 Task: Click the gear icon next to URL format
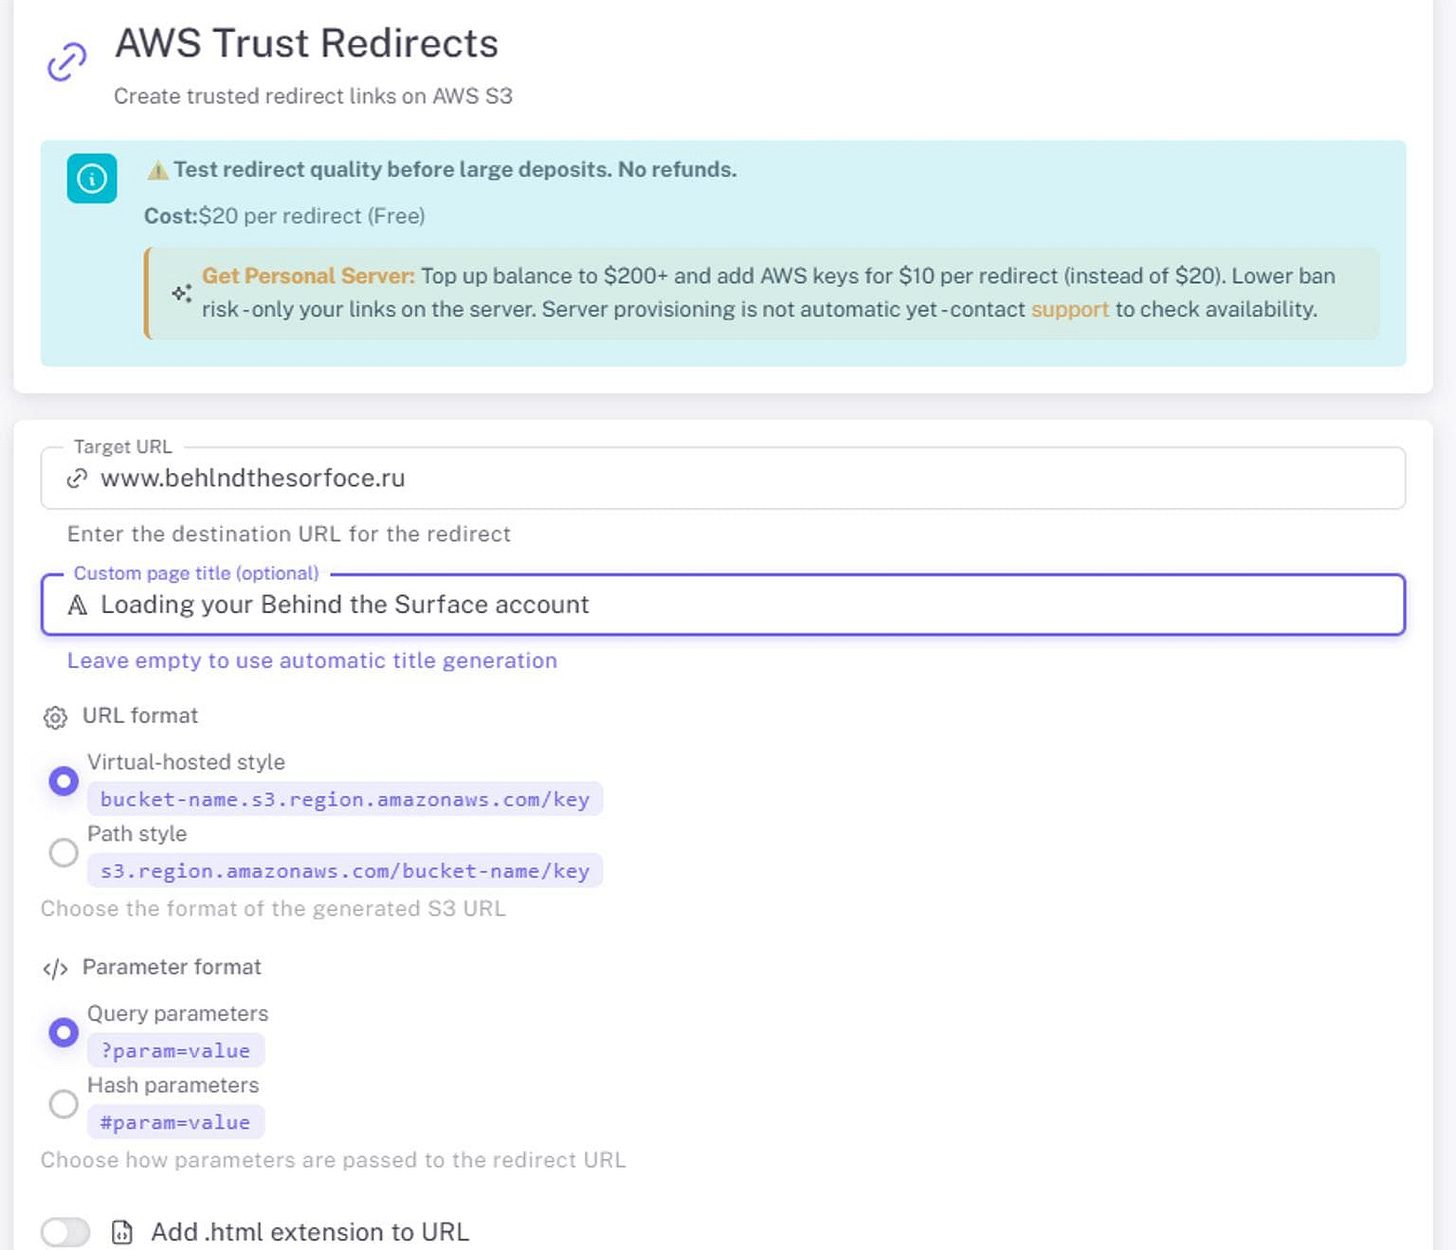pos(54,716)
